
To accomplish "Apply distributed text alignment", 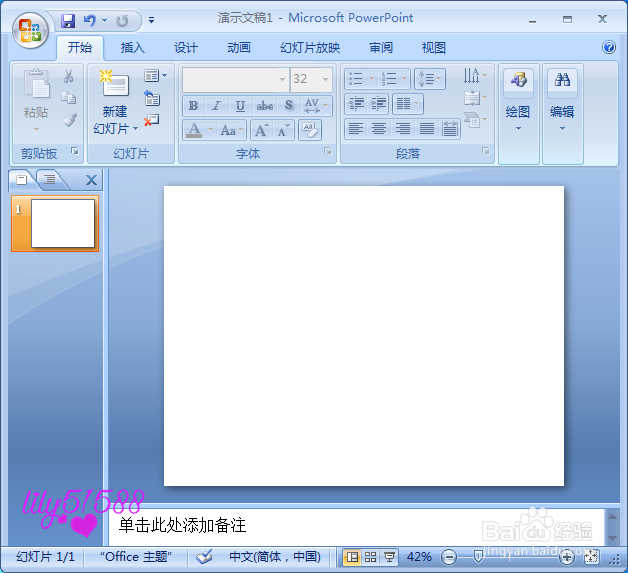I will pyautogui.click(x=450, y=129).
